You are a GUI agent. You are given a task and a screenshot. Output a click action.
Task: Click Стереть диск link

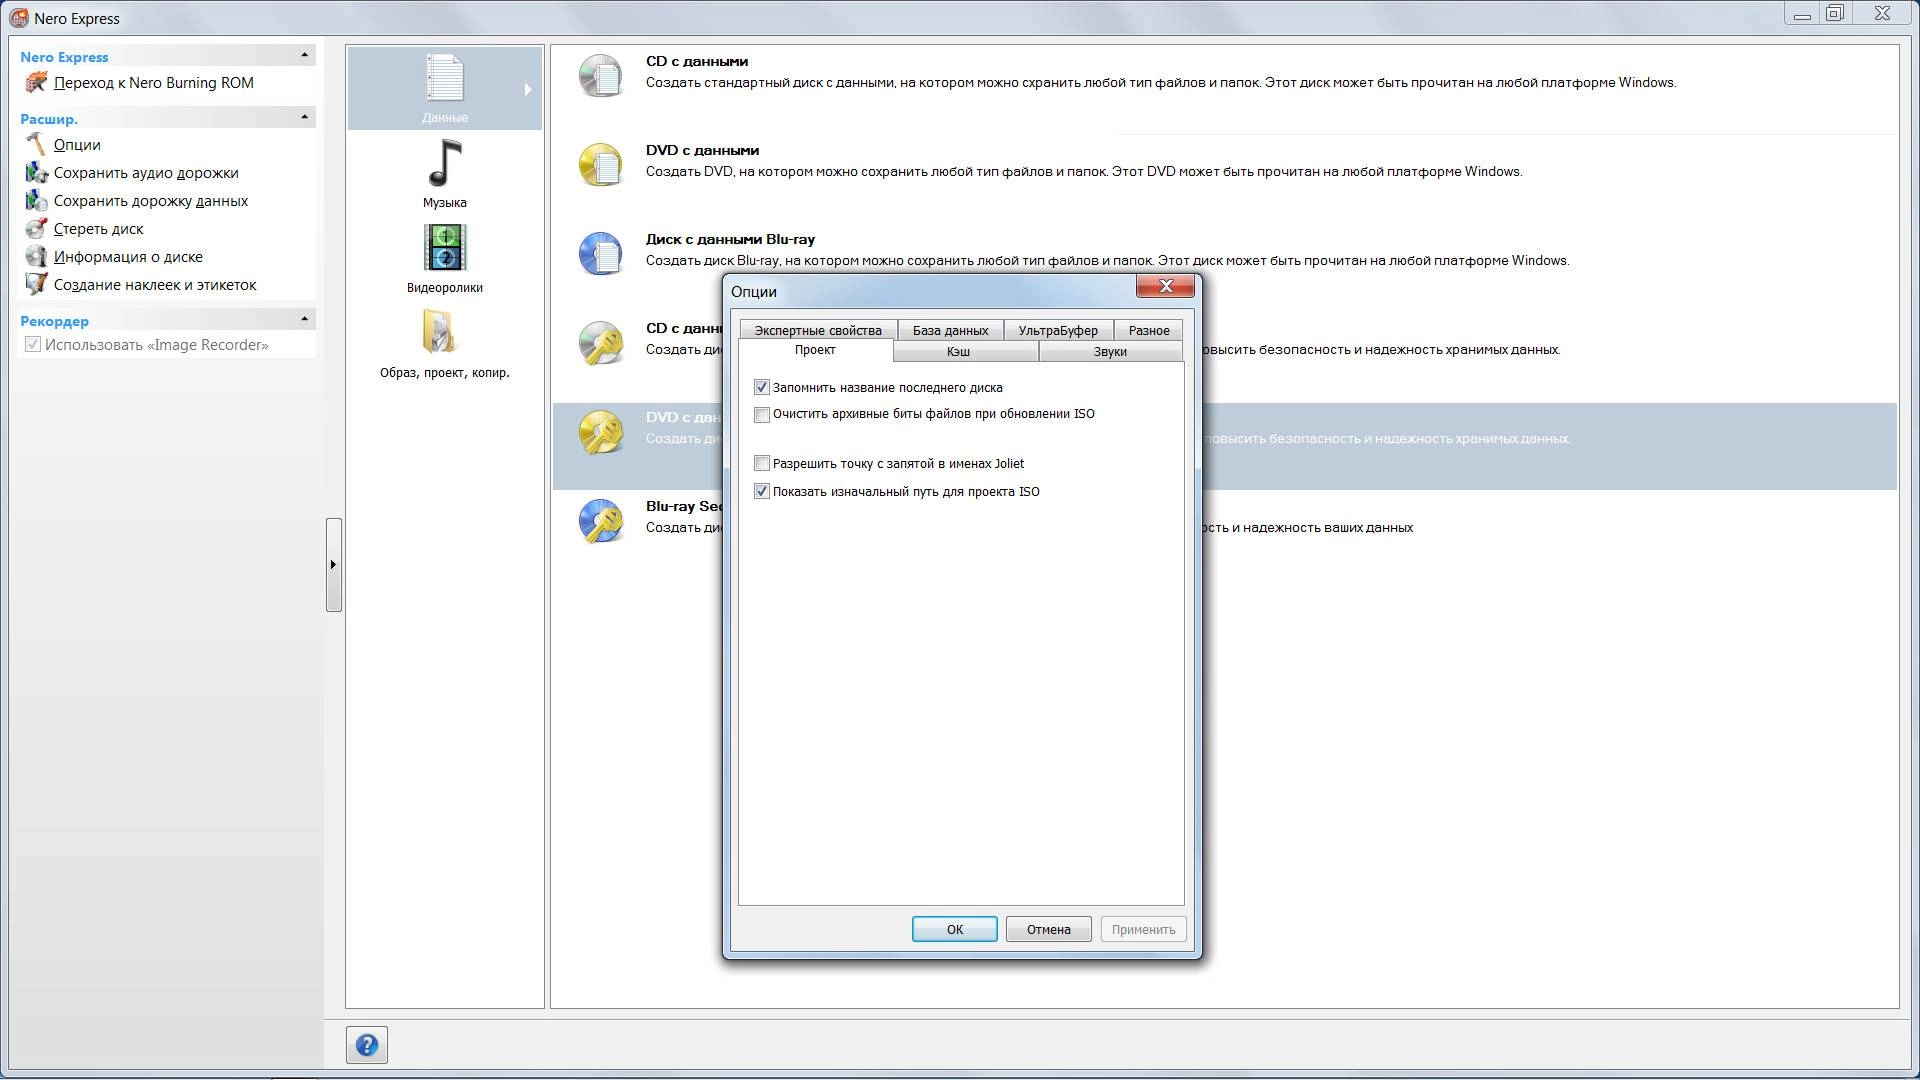point(99,229)
